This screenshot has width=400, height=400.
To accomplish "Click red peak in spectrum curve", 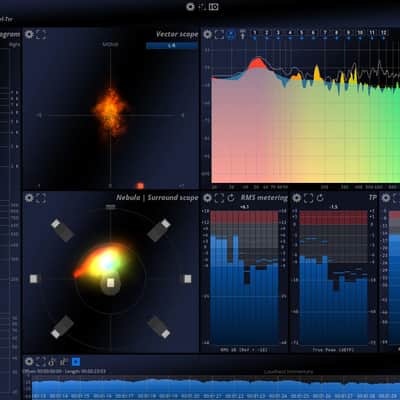I will (257, 63).
